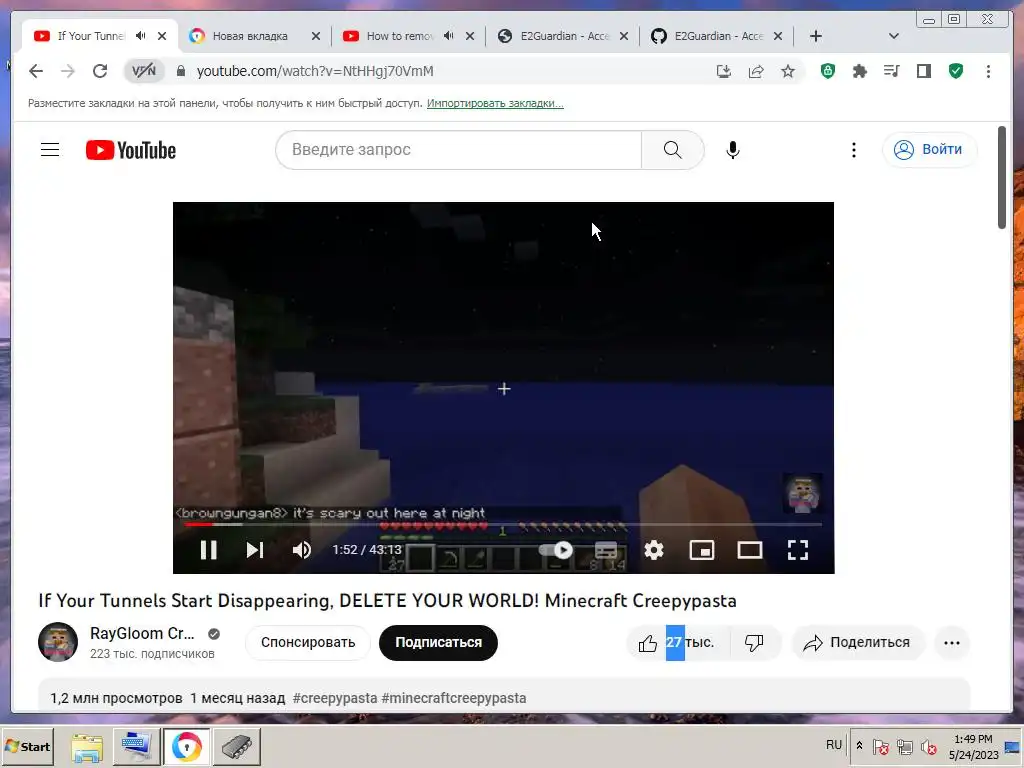This screenshot has height=768, width=1024.
Task: Pause the video playback
Action: click(208, 550)
